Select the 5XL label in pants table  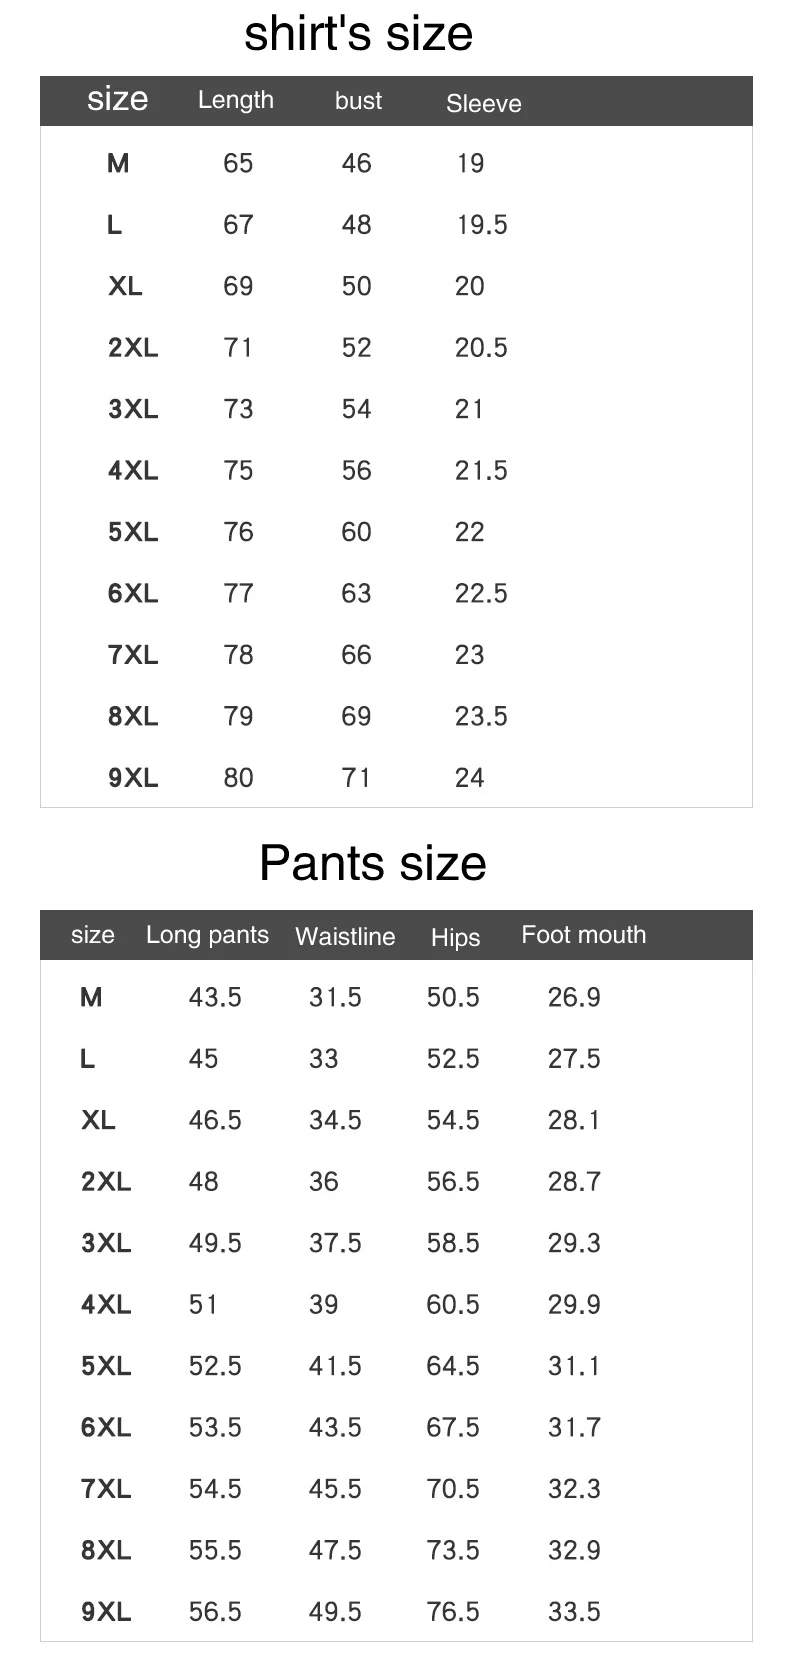pyautogui.click(x=106, y=1366)
